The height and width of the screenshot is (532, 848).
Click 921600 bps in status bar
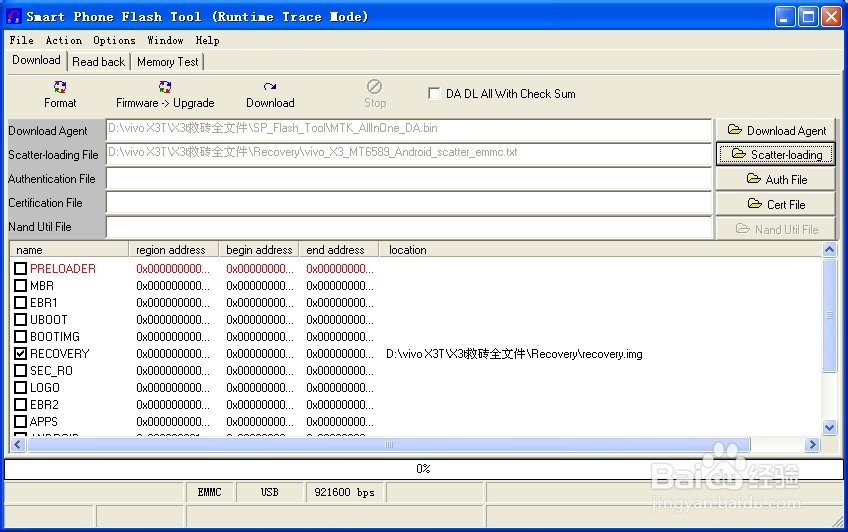344,492
